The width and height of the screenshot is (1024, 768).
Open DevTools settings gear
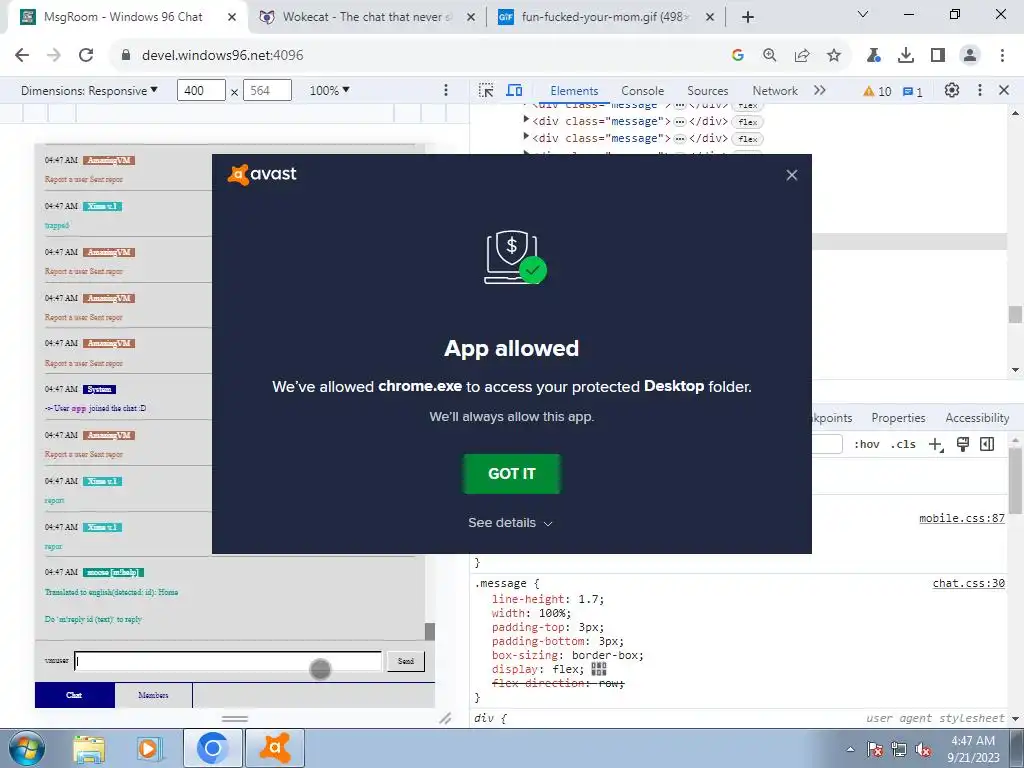pyautogui.click(x=952, y=90)
